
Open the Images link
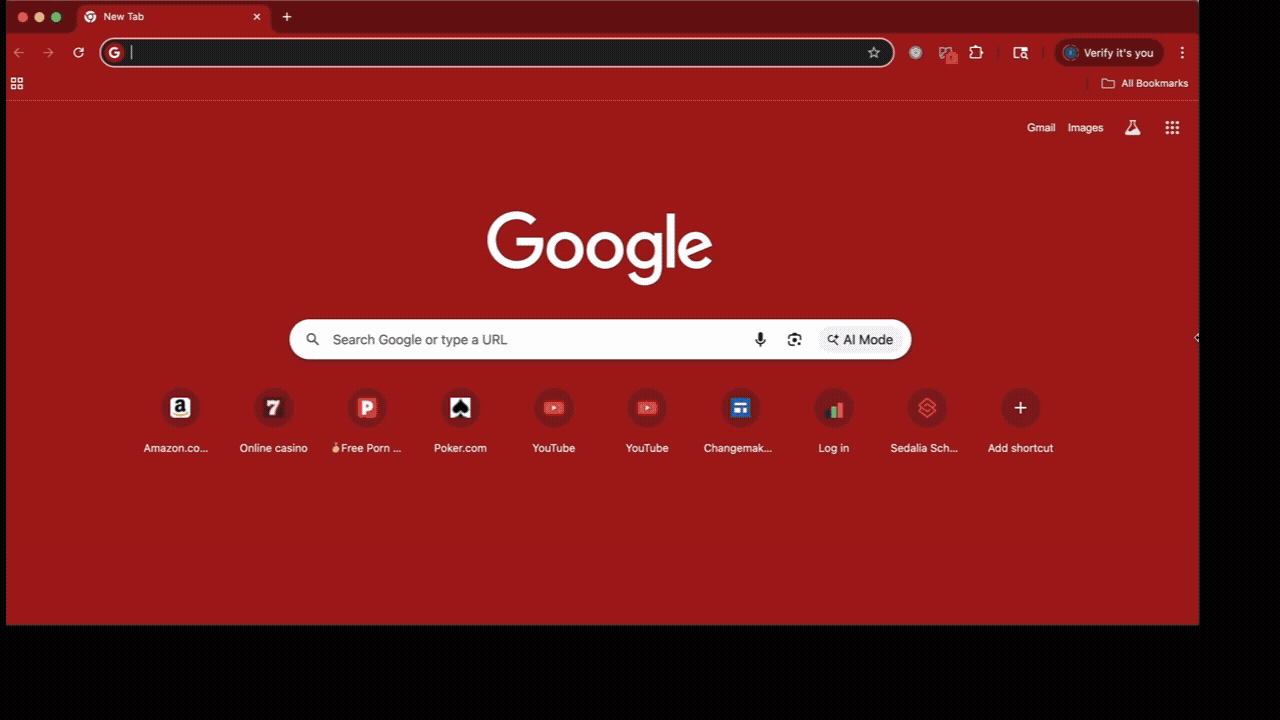tap(1085, 127)
